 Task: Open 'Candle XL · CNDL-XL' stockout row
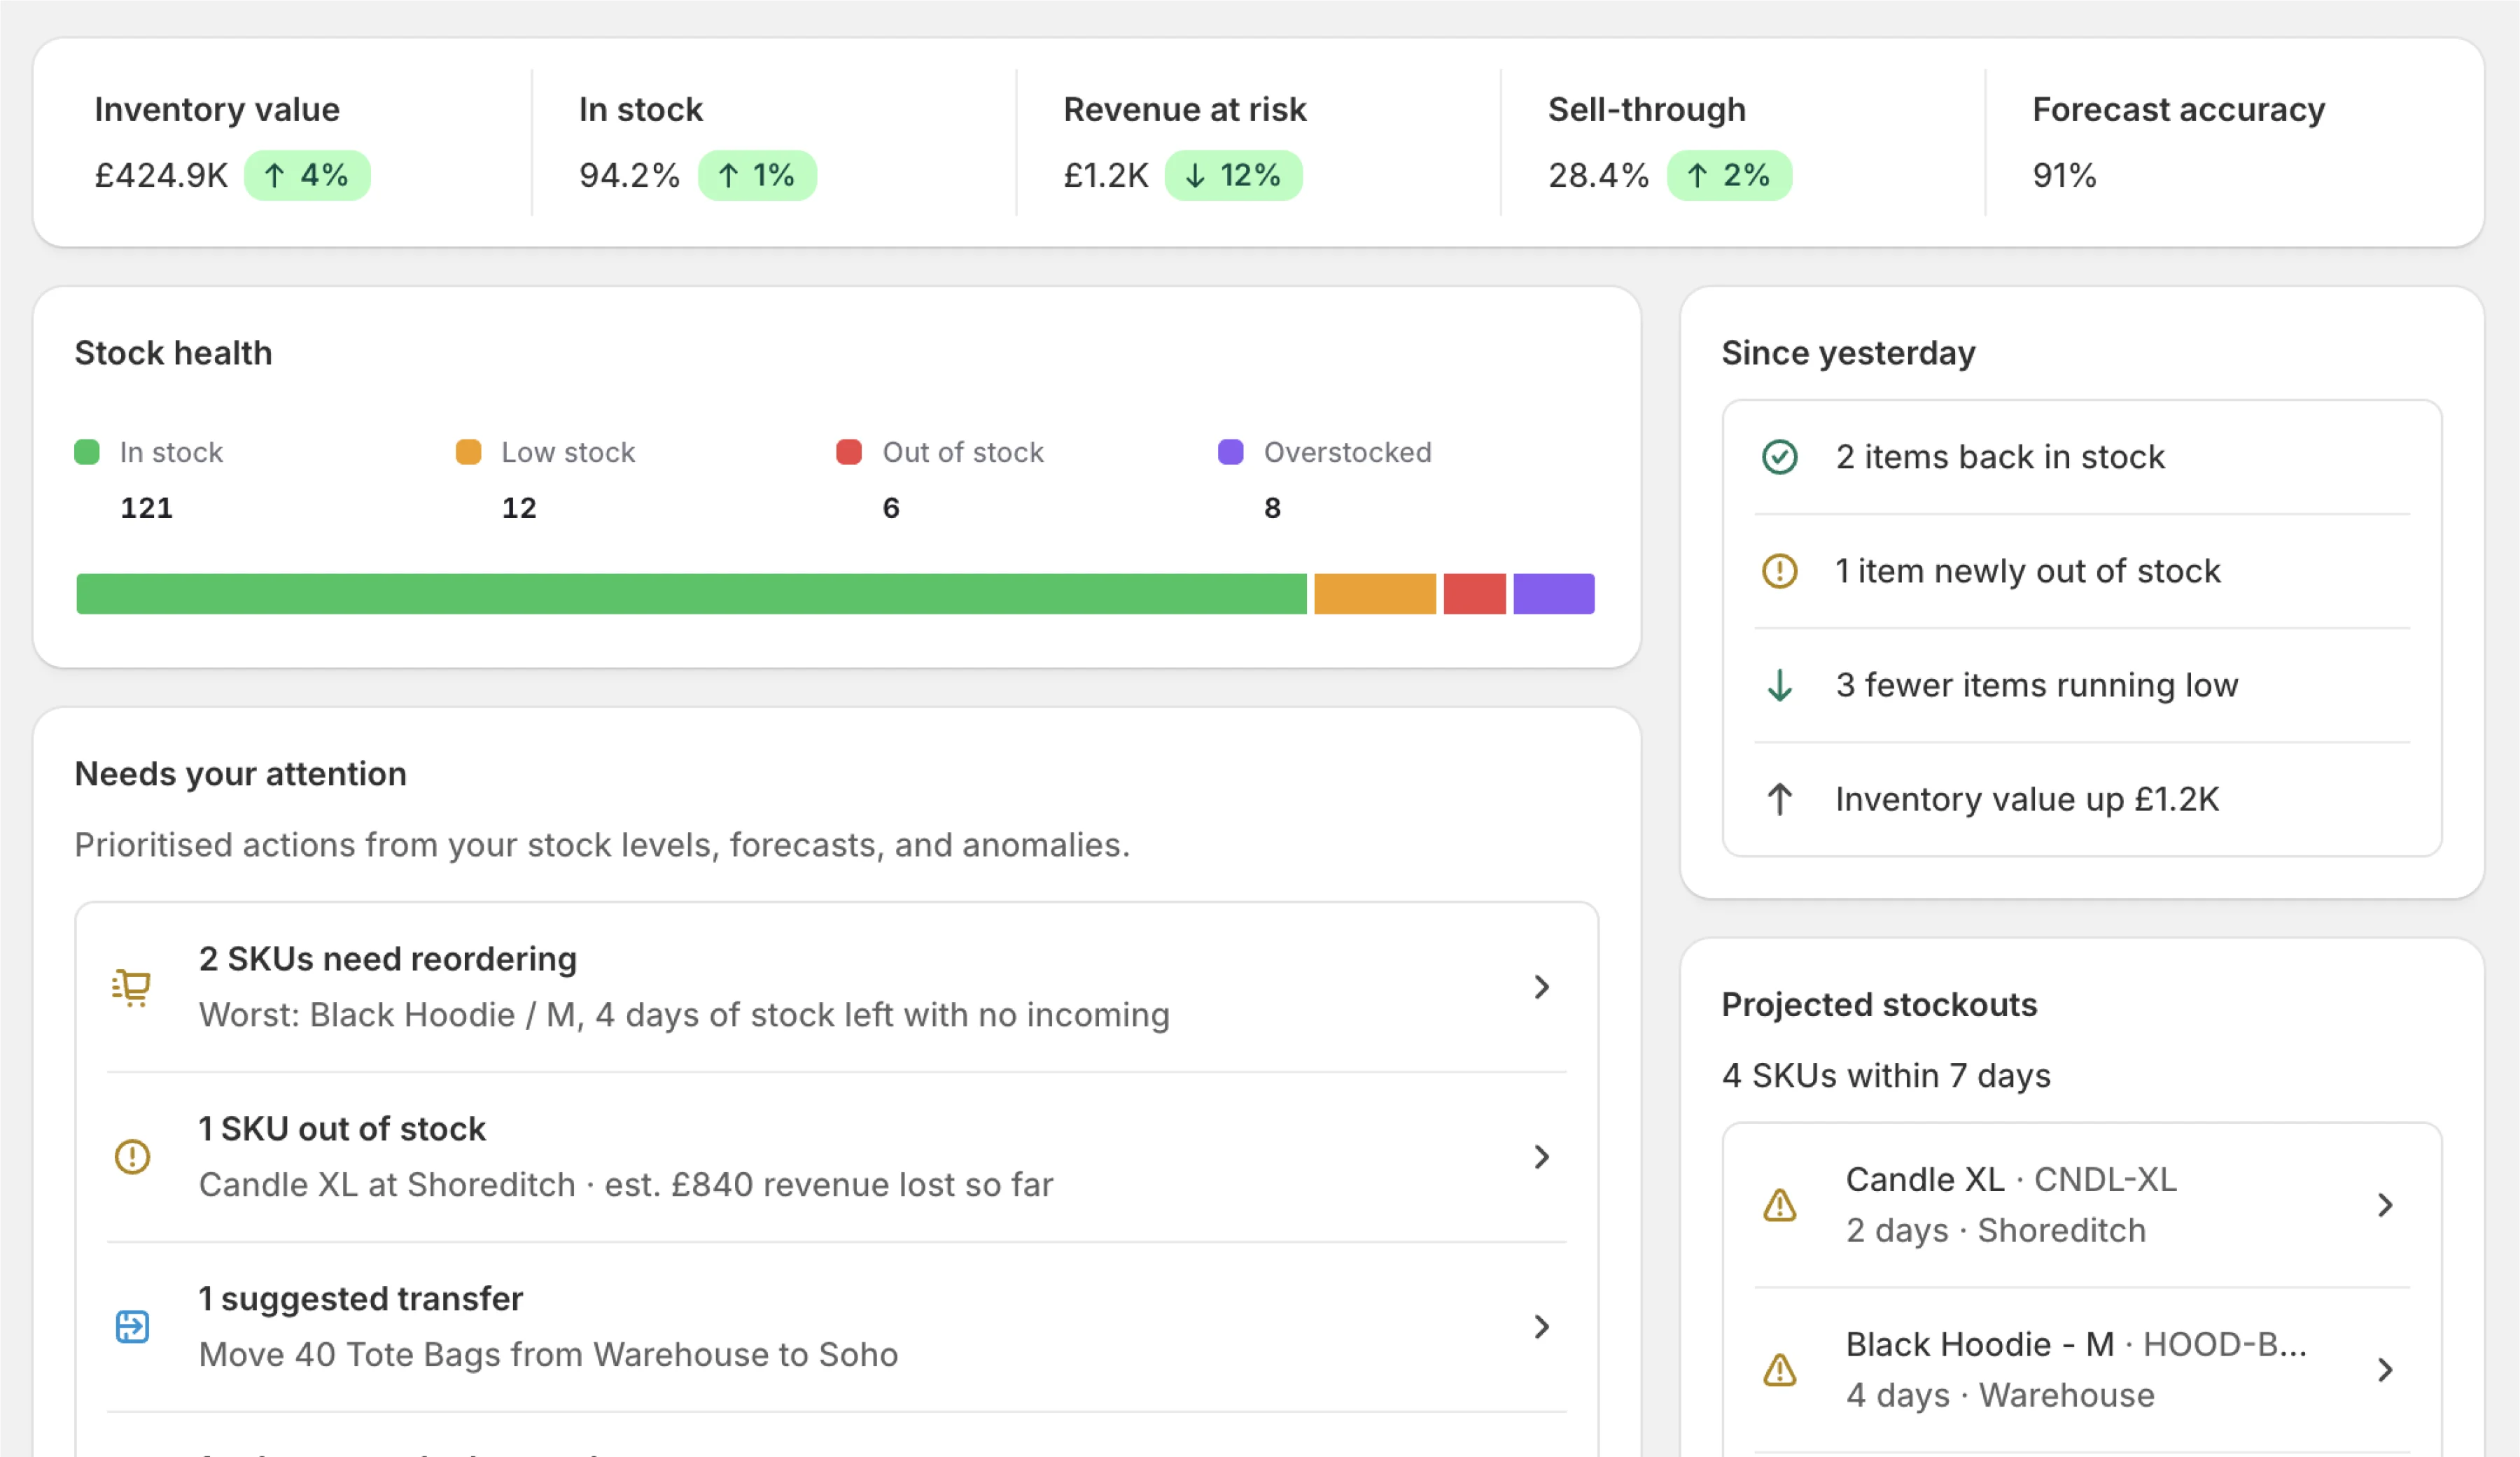click(x=2082, y=1205)
